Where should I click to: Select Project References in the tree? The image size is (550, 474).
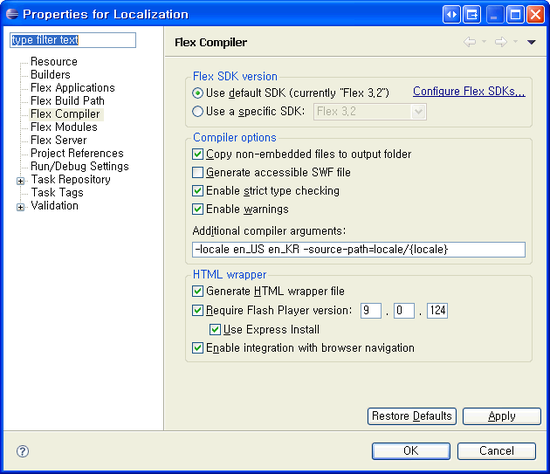[x=77, y=153]
